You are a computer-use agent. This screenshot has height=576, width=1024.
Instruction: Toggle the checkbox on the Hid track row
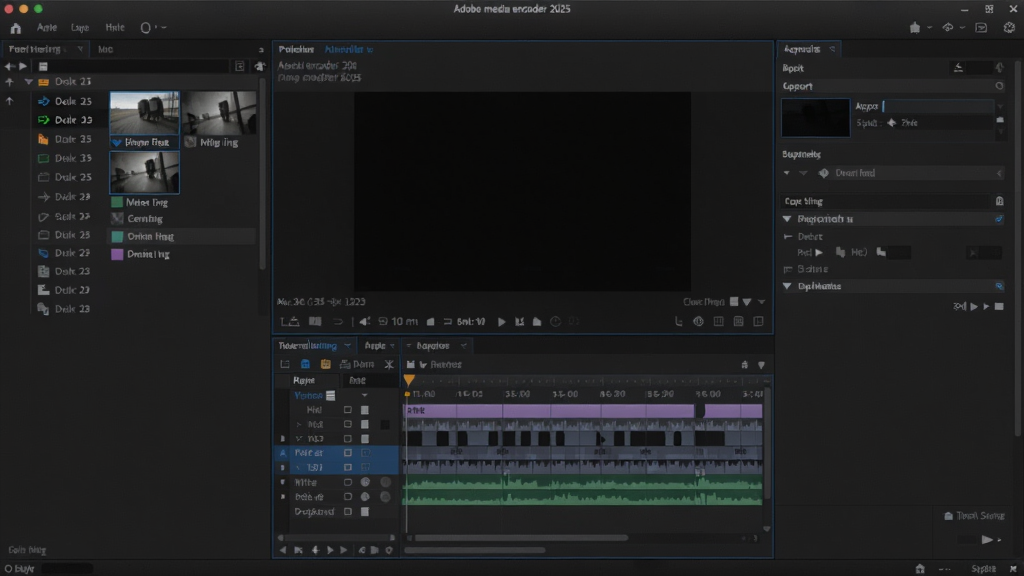click(x=347, y=410)
